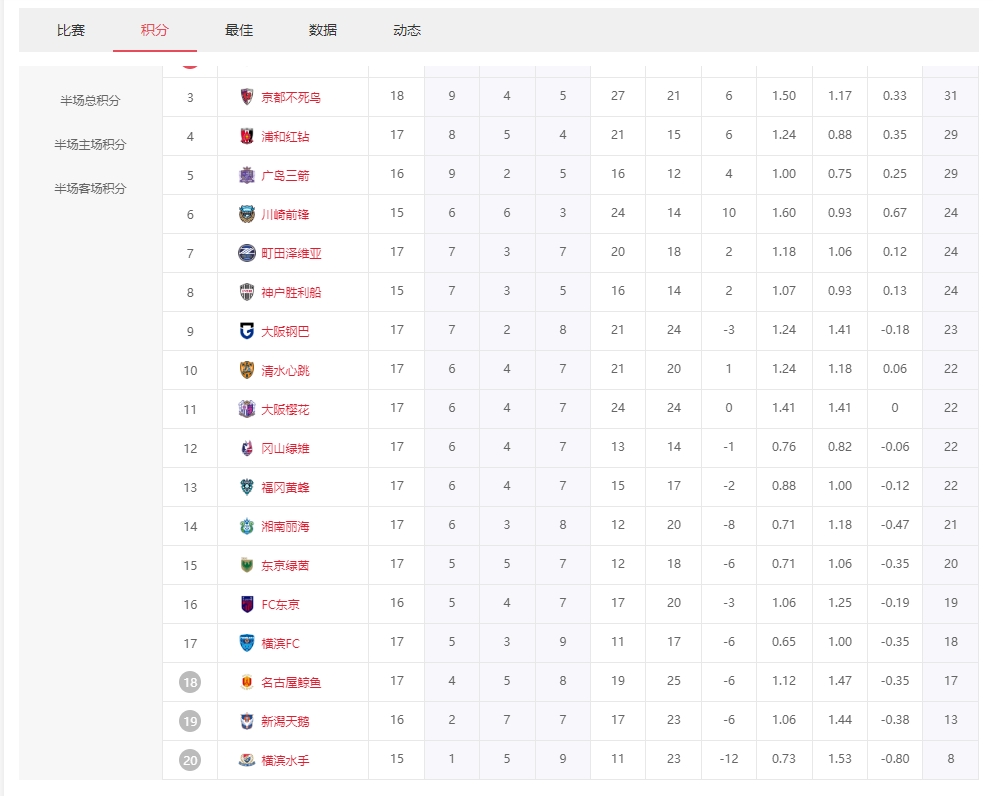Click the Kawasaki Frontale (川崎前锋) crest icon
The image size is (993, 796).
pos(247,214)
